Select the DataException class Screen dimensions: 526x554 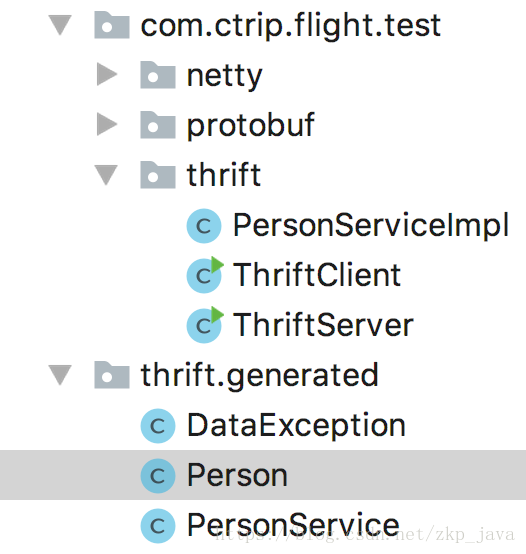tap(296, 425)
